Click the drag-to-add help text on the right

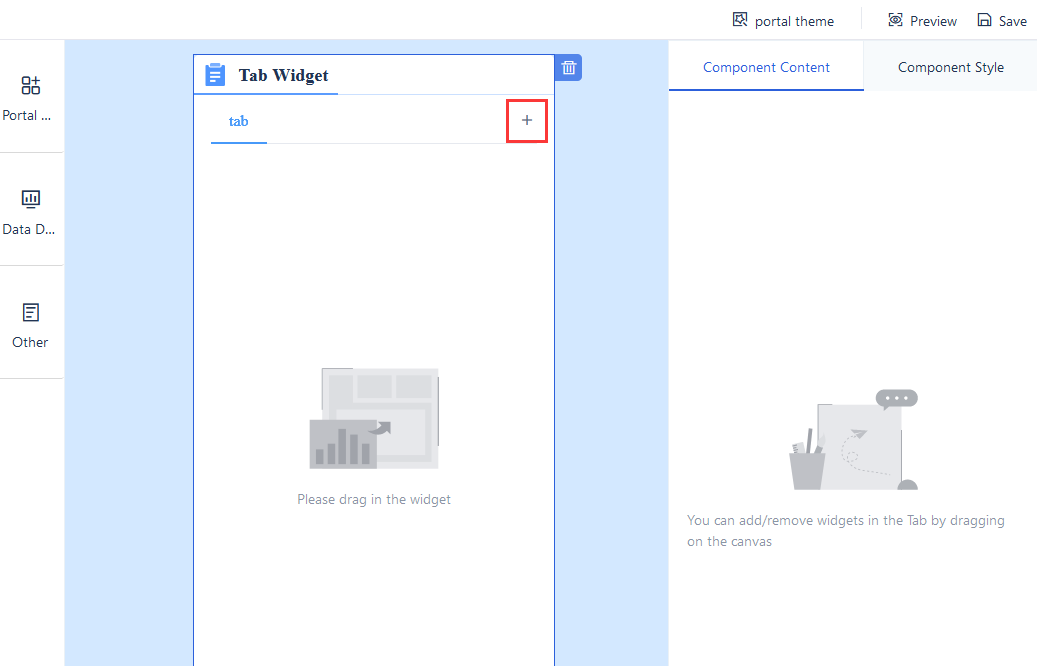845,530
